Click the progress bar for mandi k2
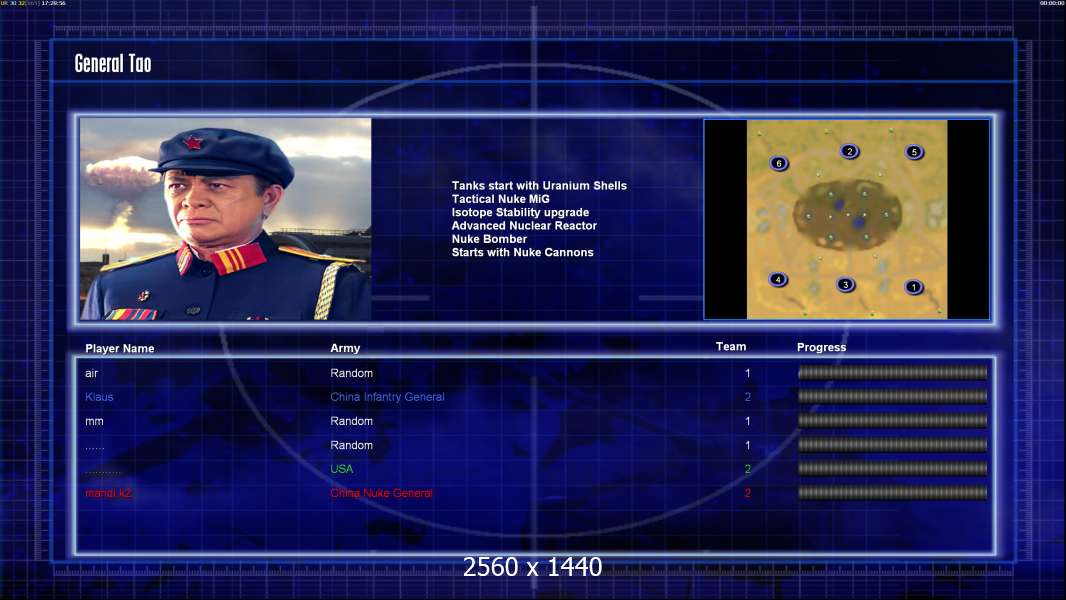The image size is (1066, 600). 893,493
